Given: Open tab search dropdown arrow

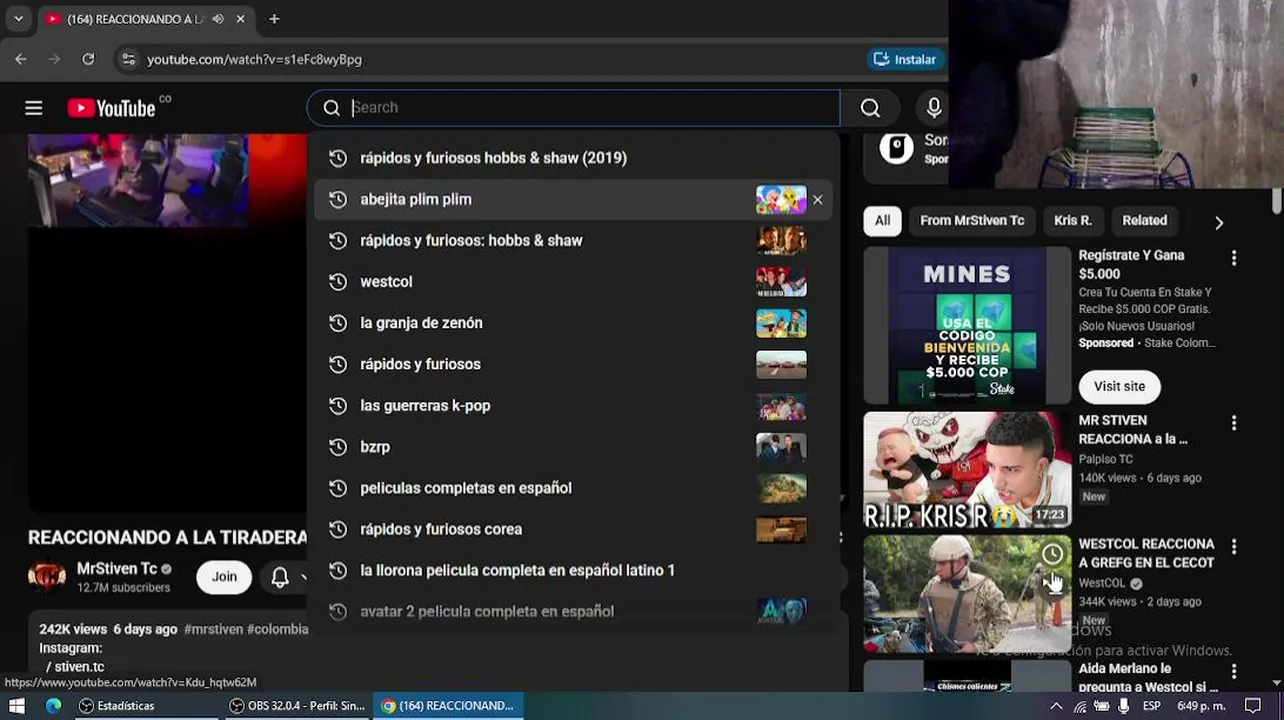Looking at the screenshot, I should coord(18,19).
